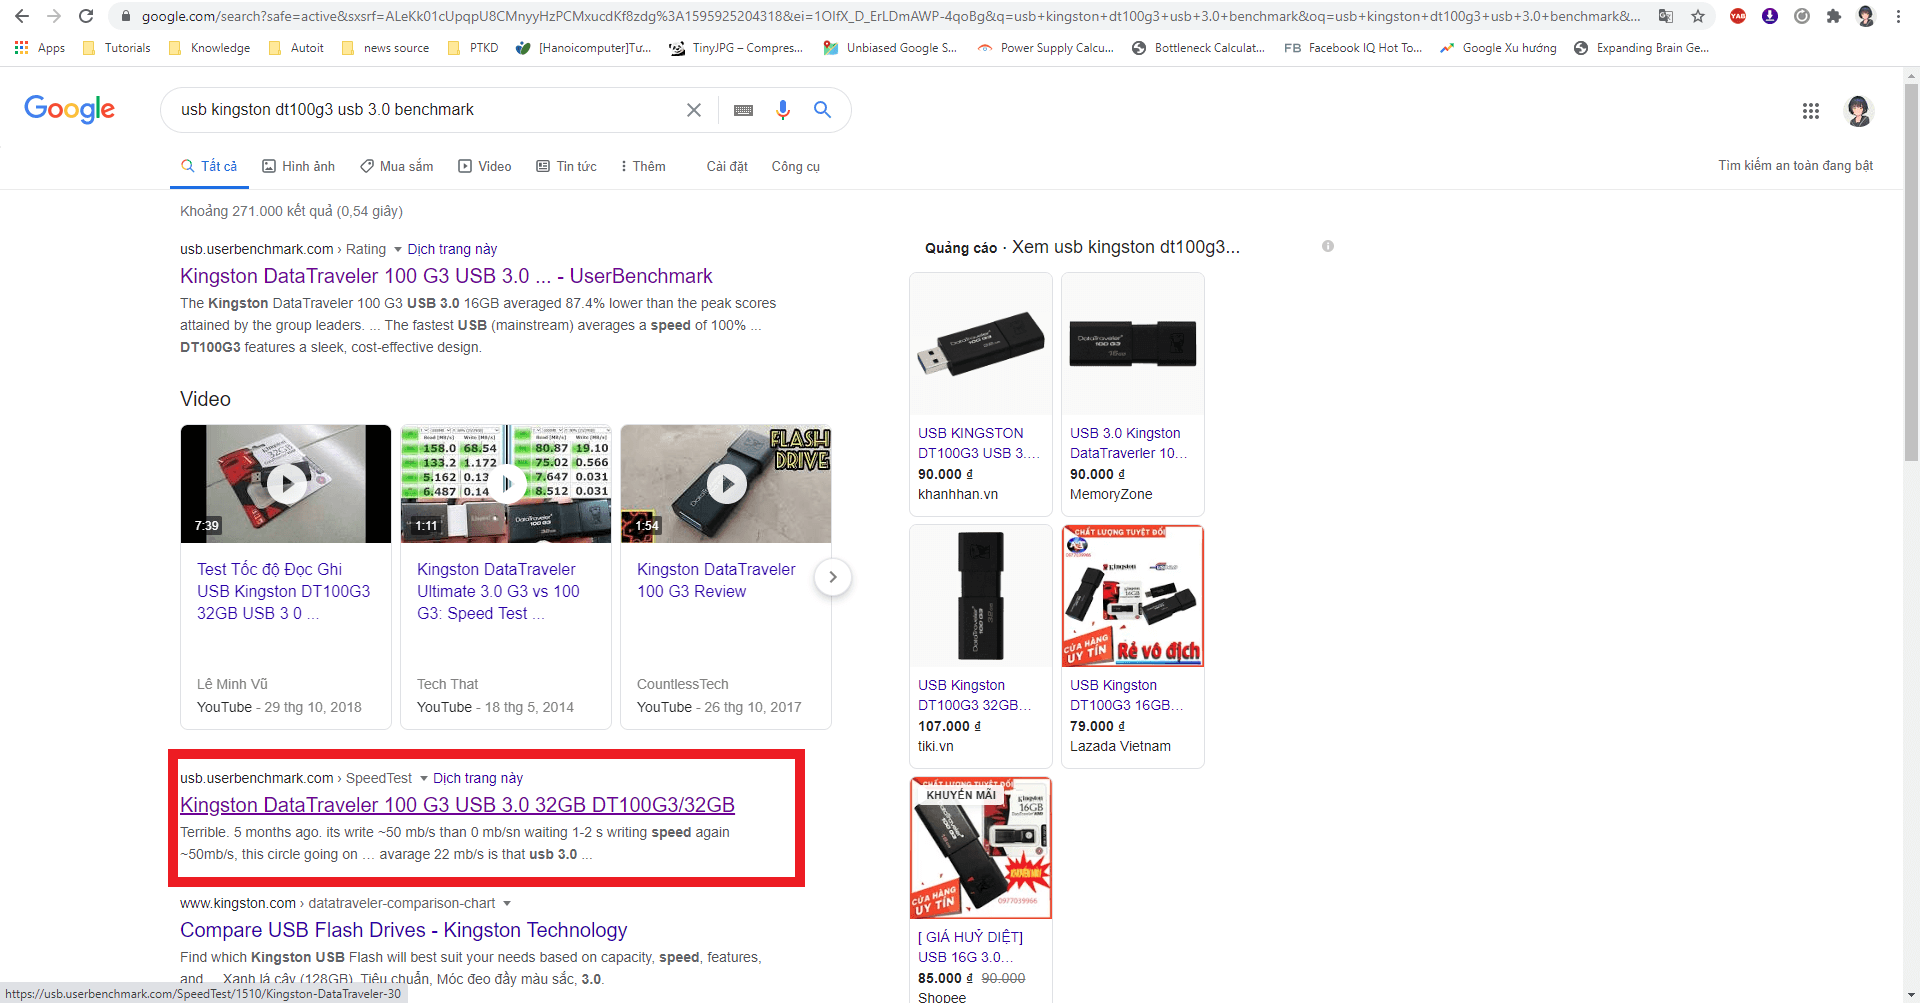The height and width of the screenshot is (1003, 1920).
Task: Bookmark this page with the star icon
Action: [1698, 16]
